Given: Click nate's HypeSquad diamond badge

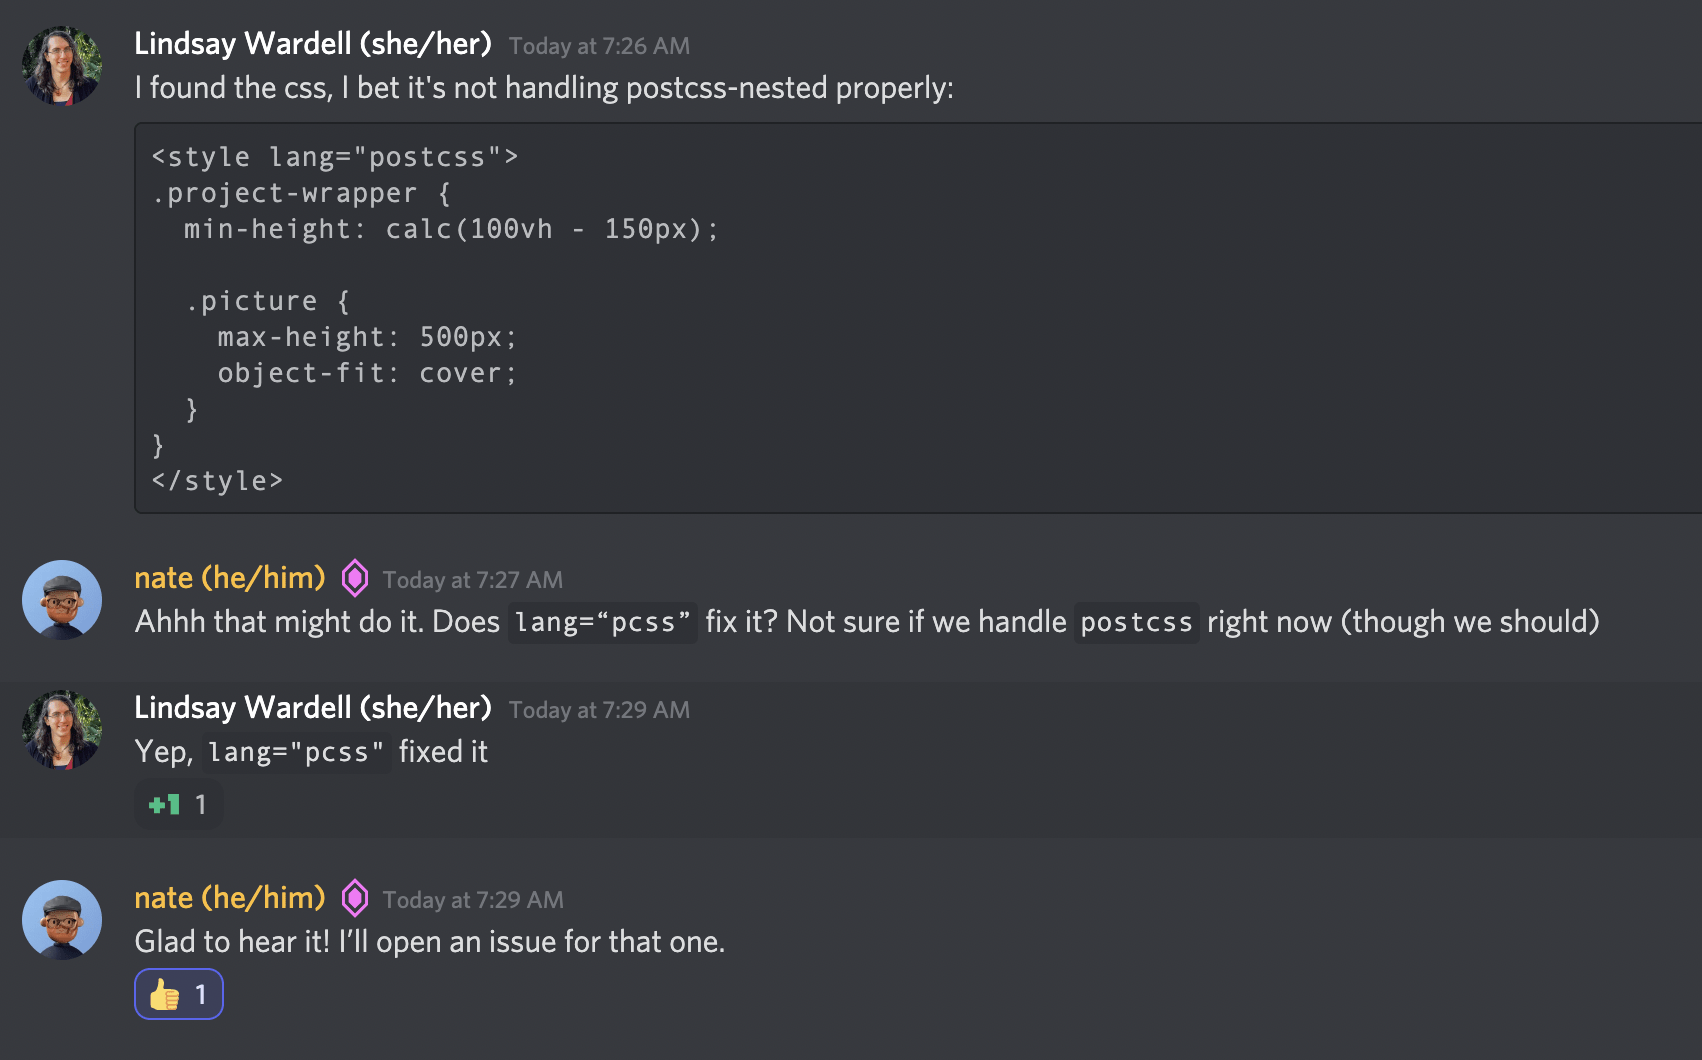Looking at the screenshot, I should tap(355, 578).
